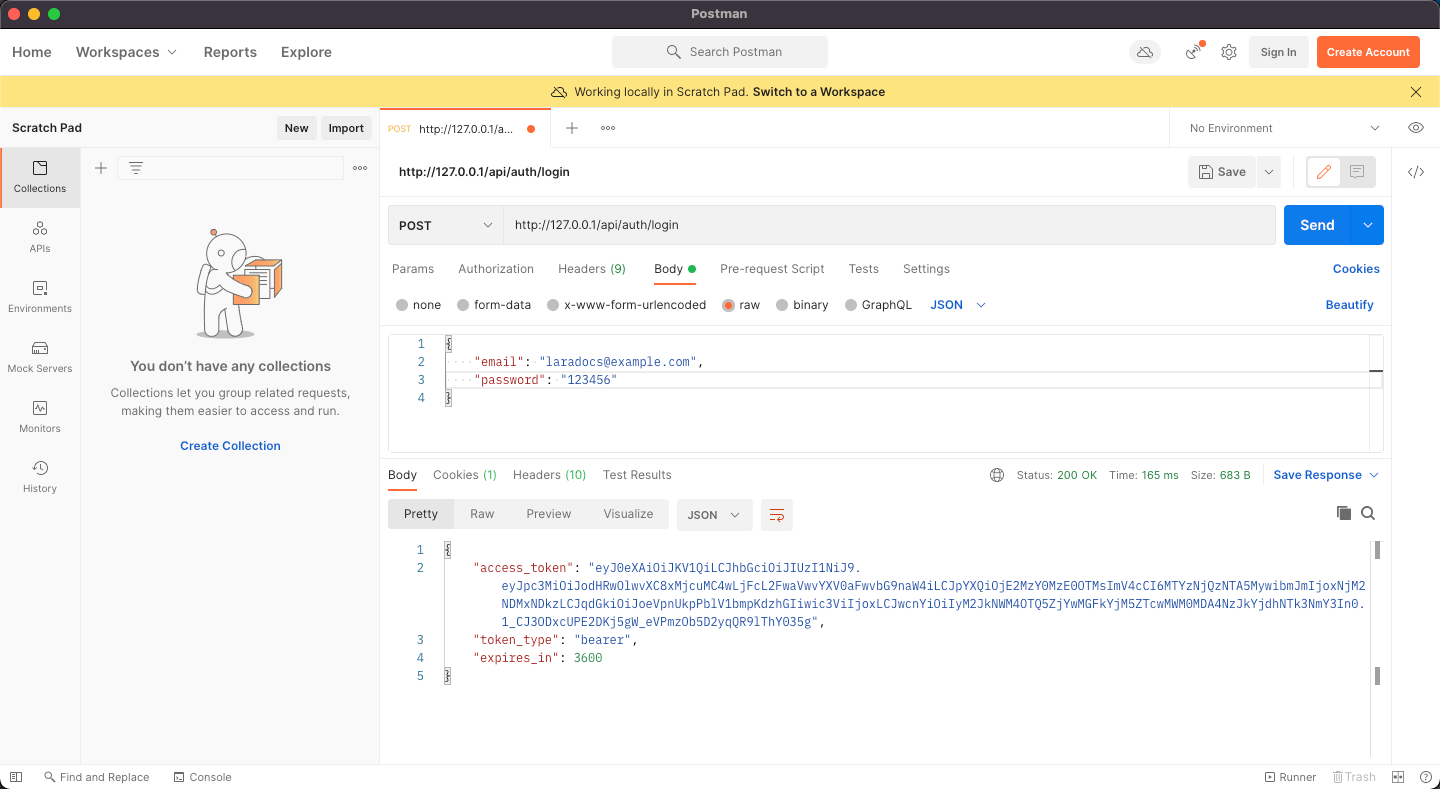Click the Create Collection link

pos(230,446)
